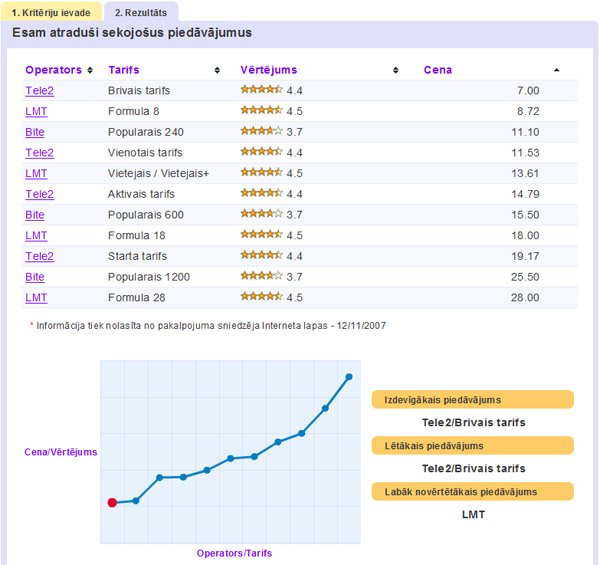Viewport: 600px width, 565px height.
Task: Click the red data point on chart
Action: point(112,503)
